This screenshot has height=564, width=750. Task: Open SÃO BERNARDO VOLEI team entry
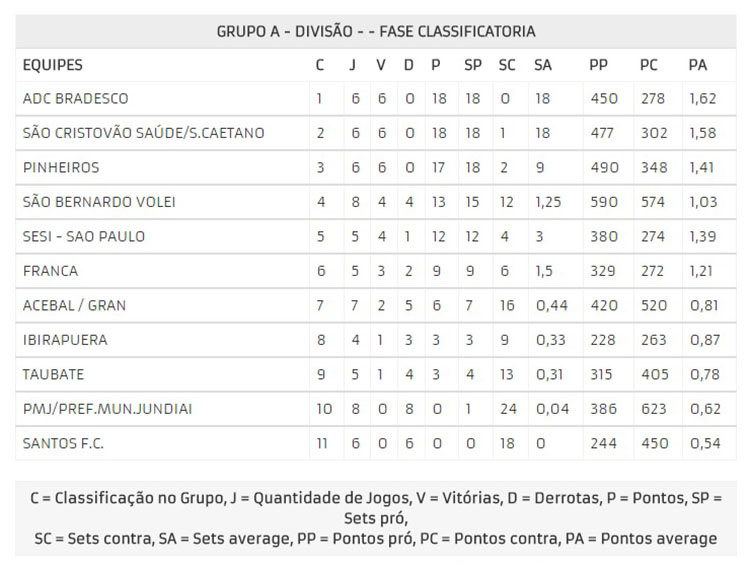coord(99,202)
